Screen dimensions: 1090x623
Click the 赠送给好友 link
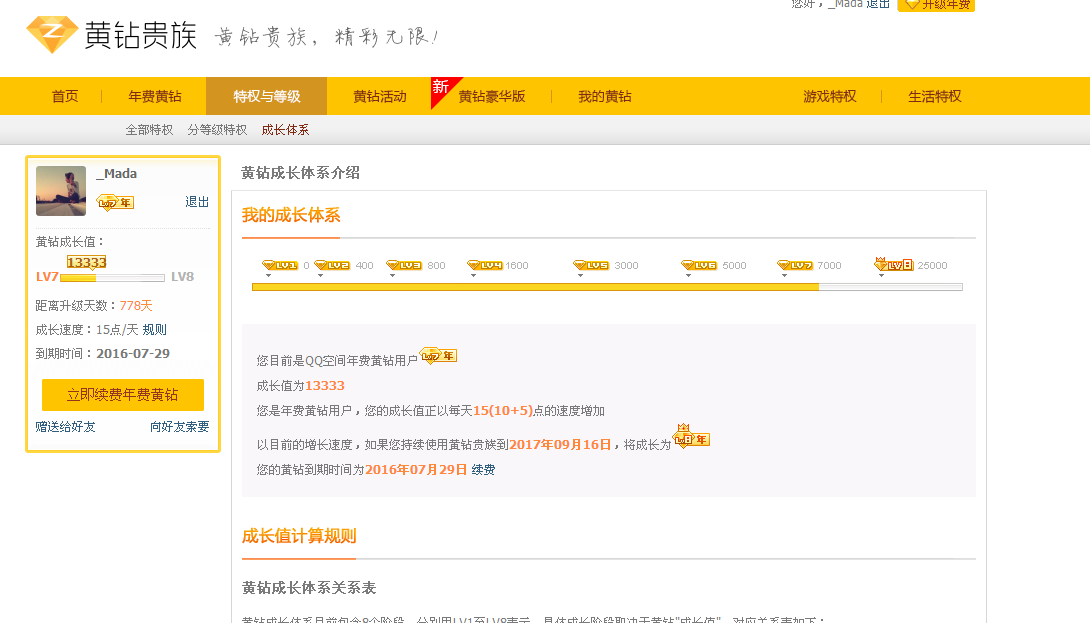[x=65, y=426]
